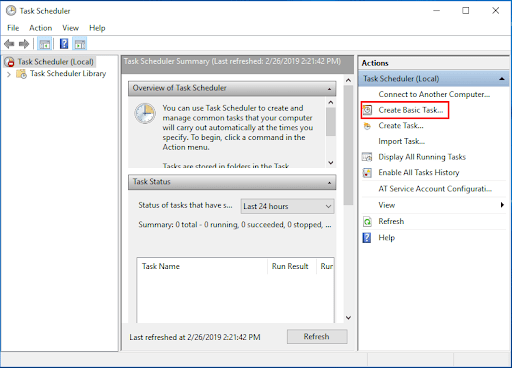This screenshot has height=368, width=512.
Task: Click Create Task... action
Action: point(401,126)
